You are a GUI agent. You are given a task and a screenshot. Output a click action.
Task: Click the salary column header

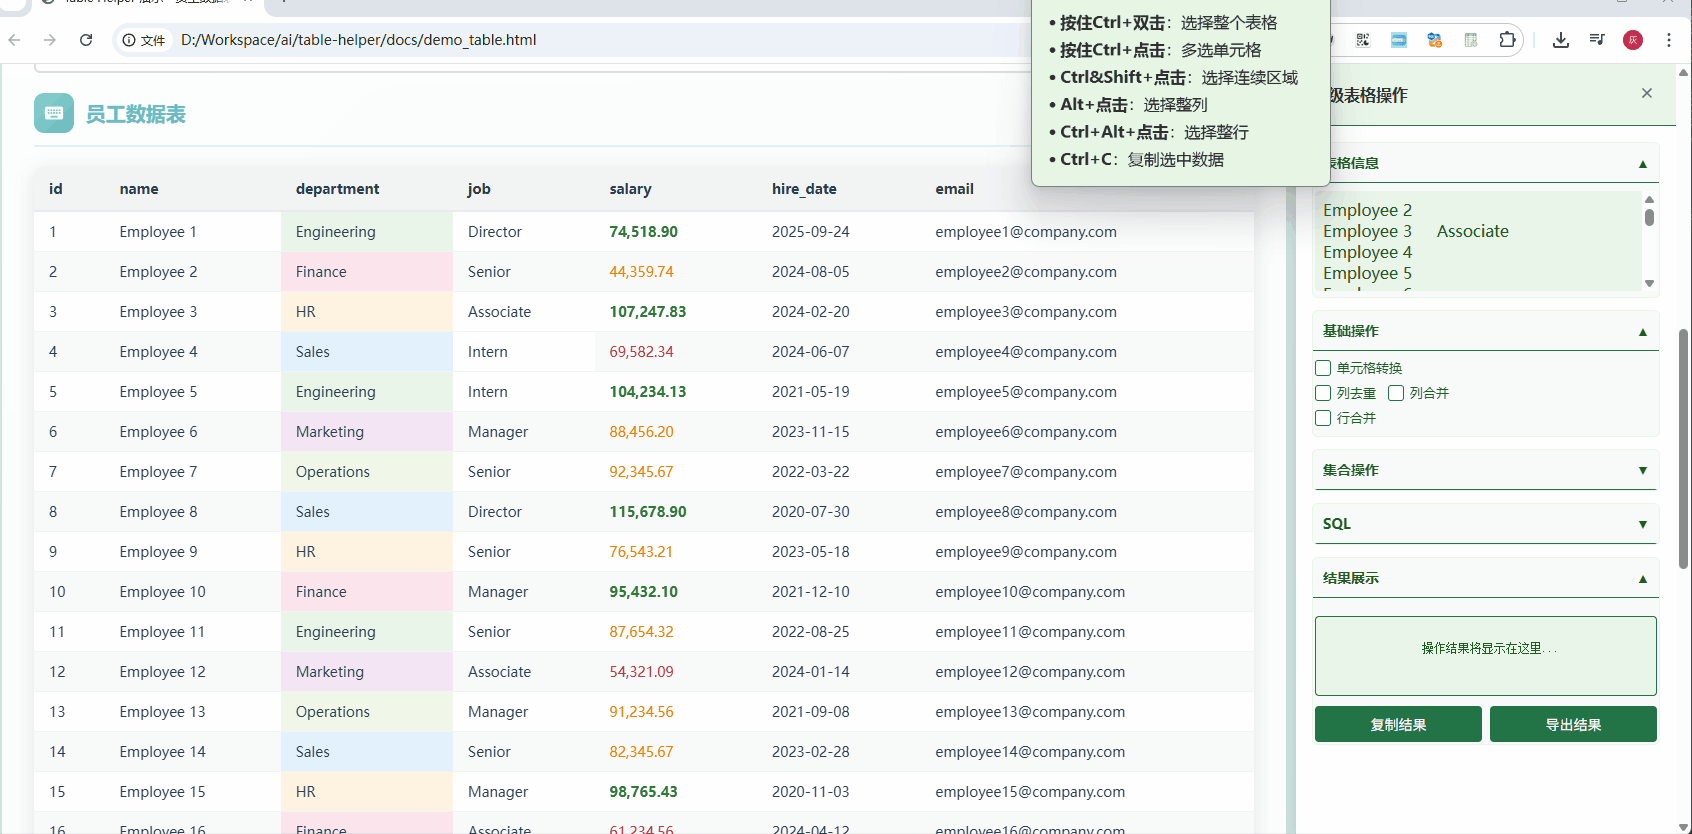pos(630,189)
